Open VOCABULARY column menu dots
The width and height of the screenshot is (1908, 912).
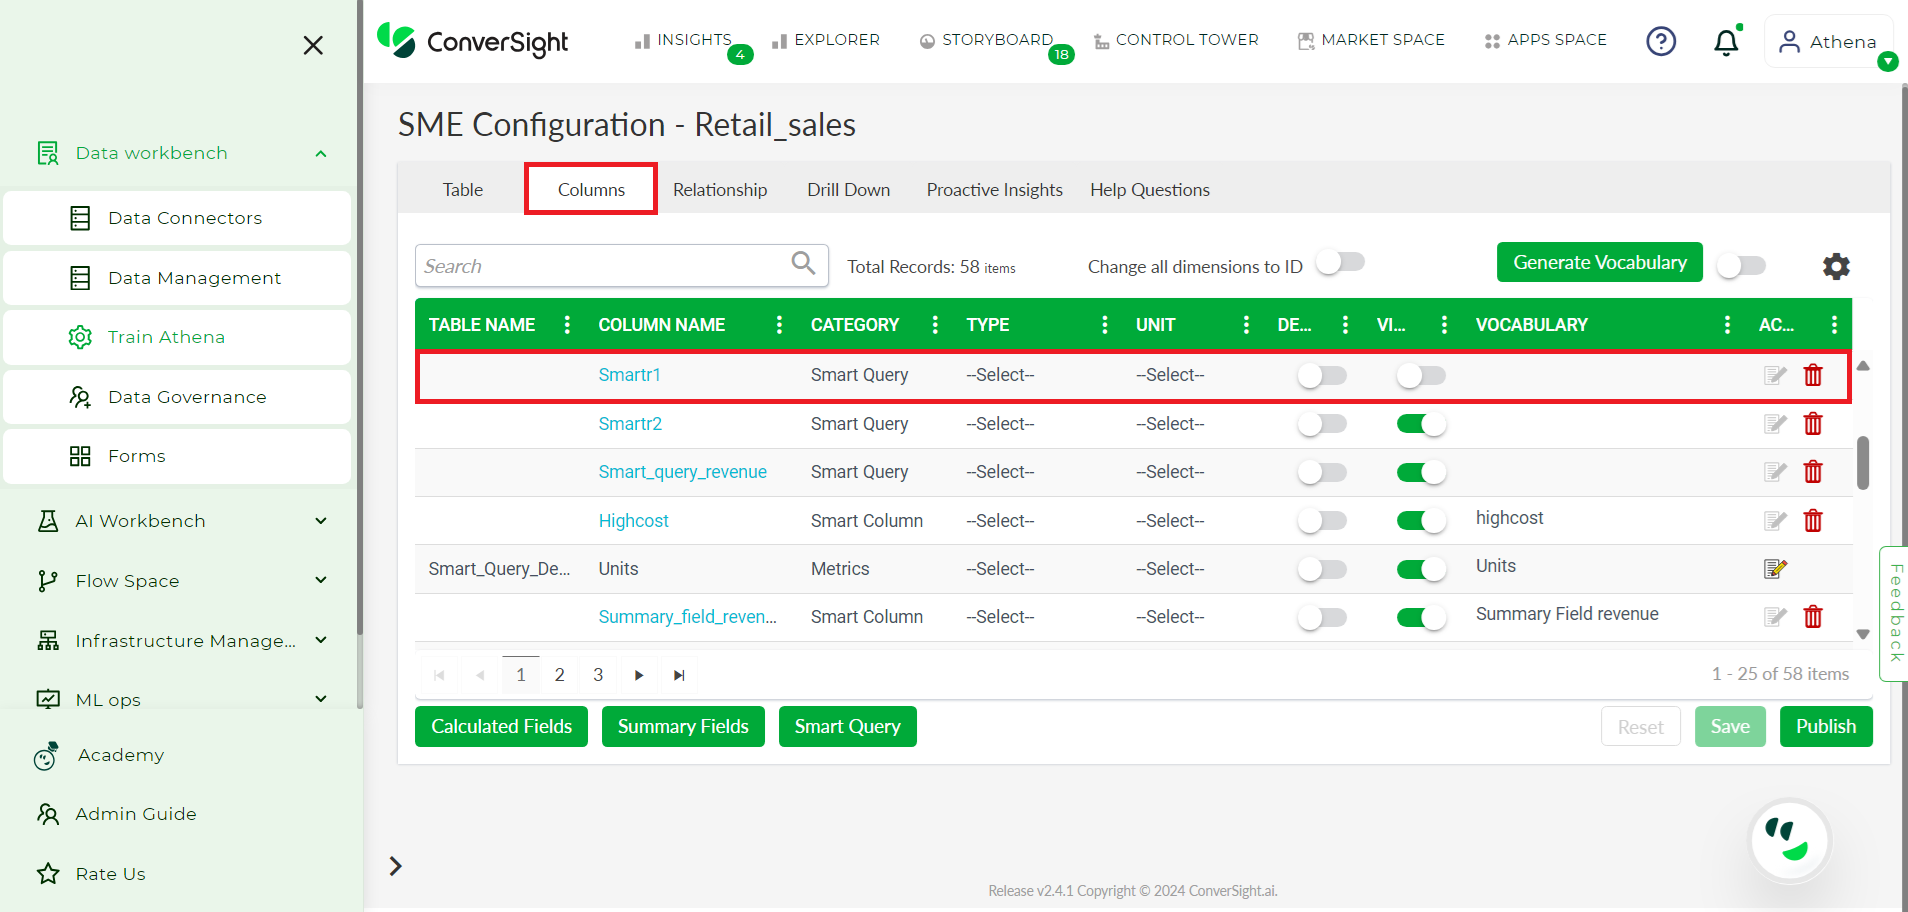(1727, 324)
